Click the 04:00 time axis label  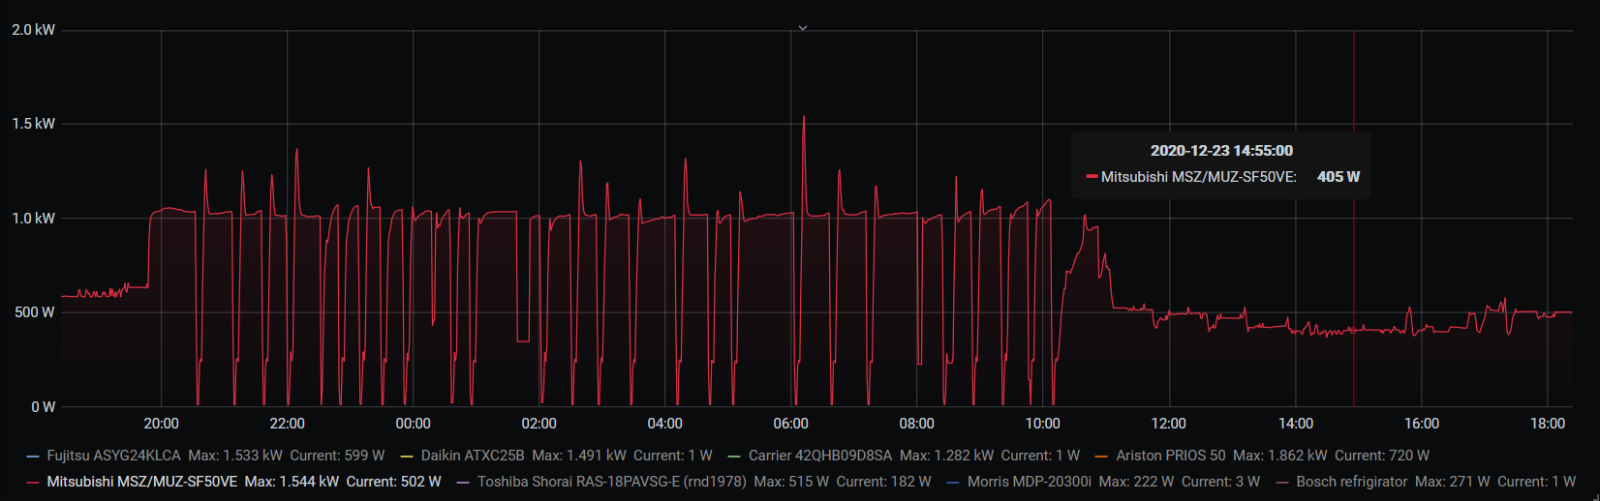665,424
